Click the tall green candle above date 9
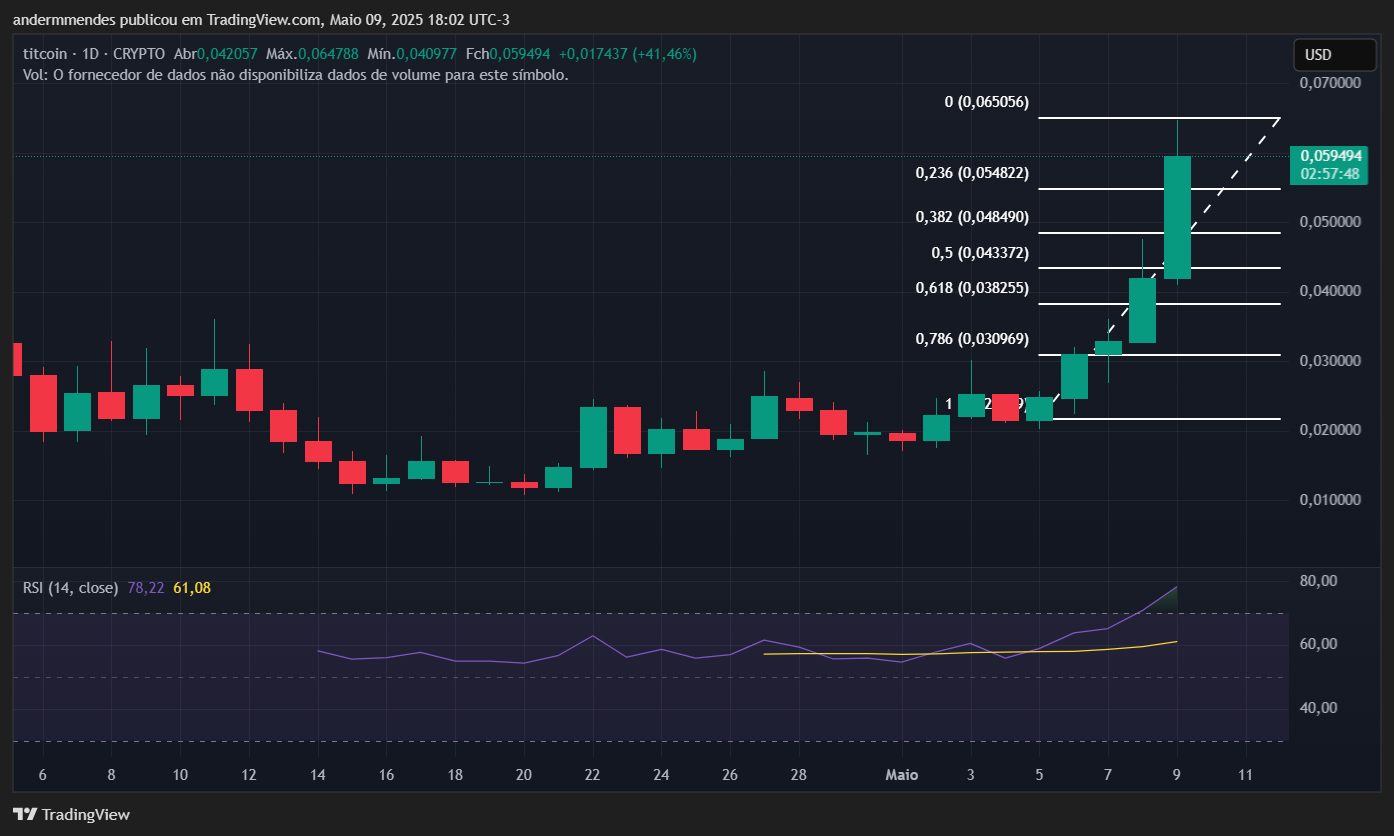Screen dimensions: 1394x836 (1177, 217)
